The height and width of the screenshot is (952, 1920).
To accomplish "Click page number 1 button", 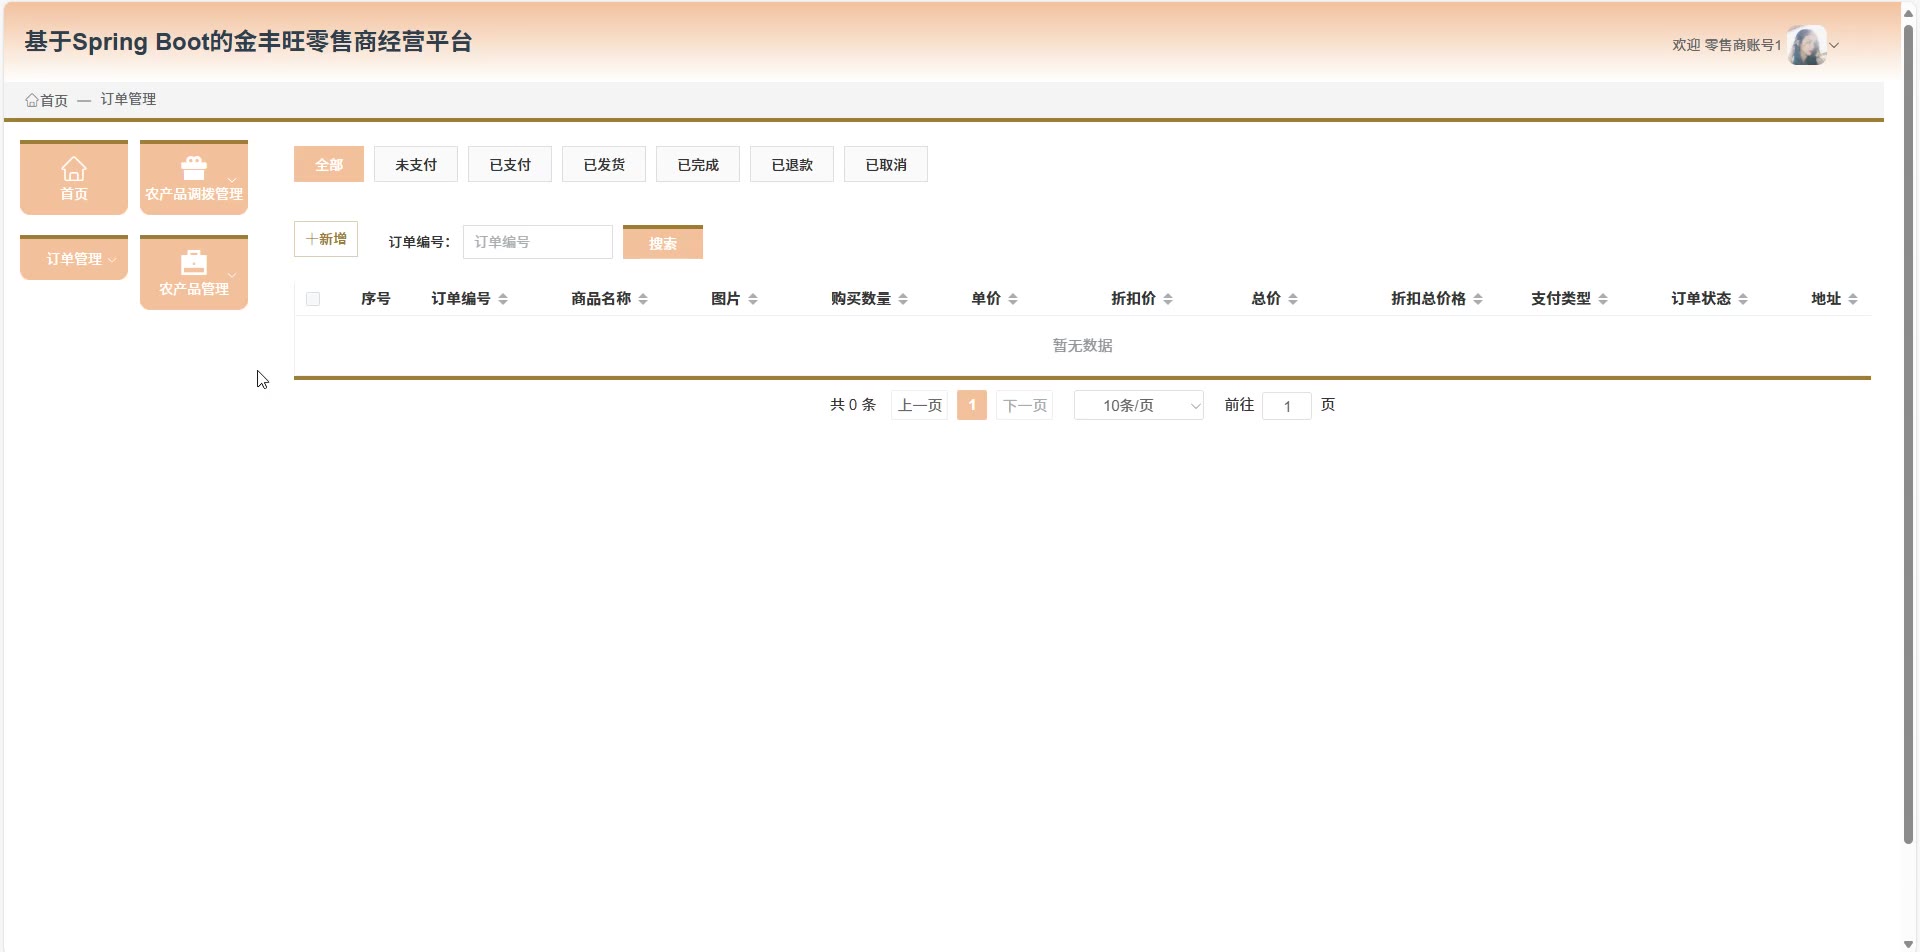I will tap(972, 405).
